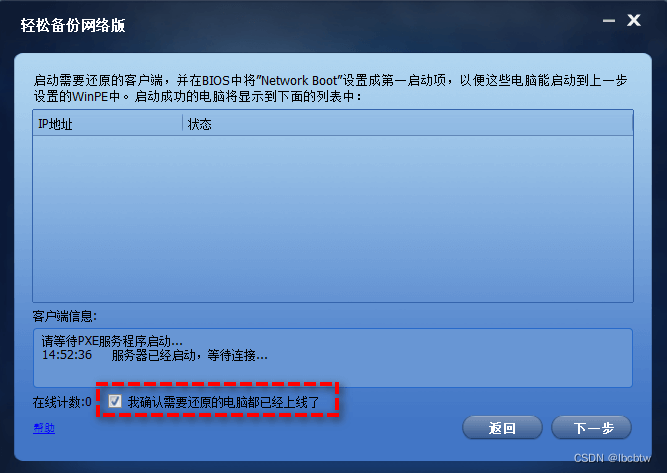Click the 轻松备份网络版 title text
This screenshot has width=667, height=473.
click(73, 25)
